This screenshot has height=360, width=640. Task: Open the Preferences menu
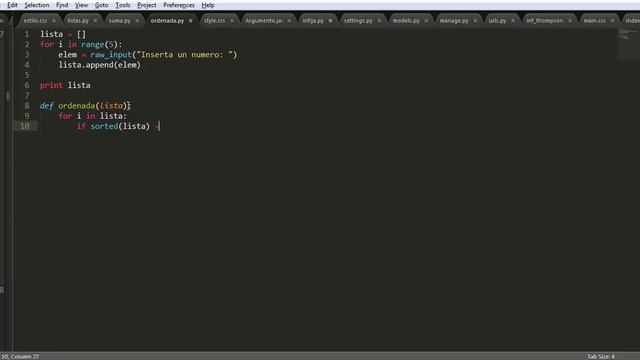179,5
